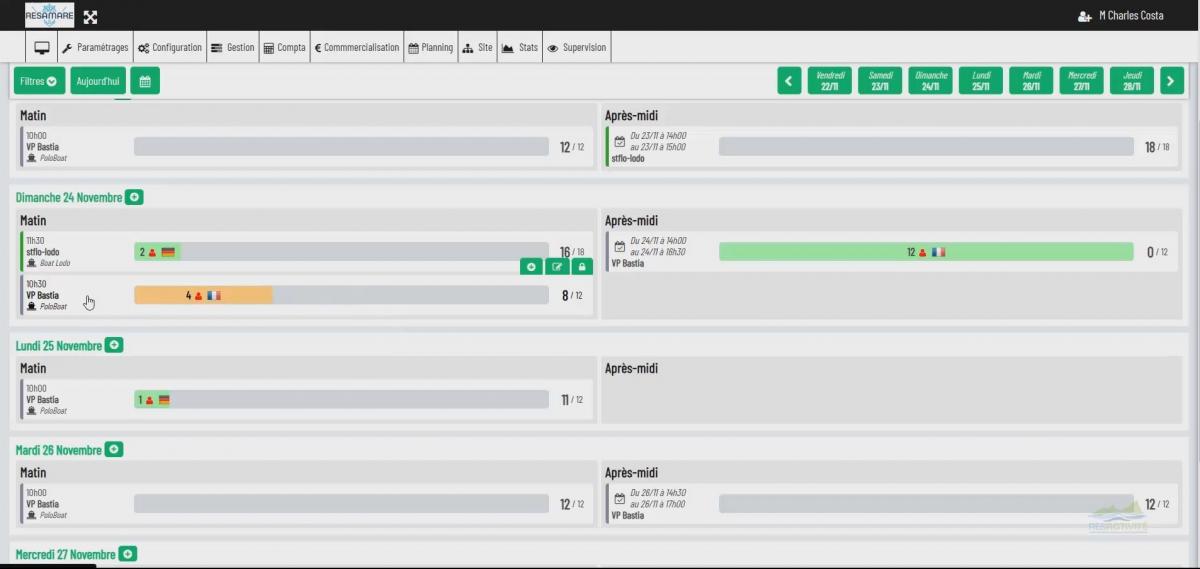Image resolution: width=1200 pixels, height=569 pixels.
Task: Expand the Filtres dropdown
Action: (x=40, y=81)
